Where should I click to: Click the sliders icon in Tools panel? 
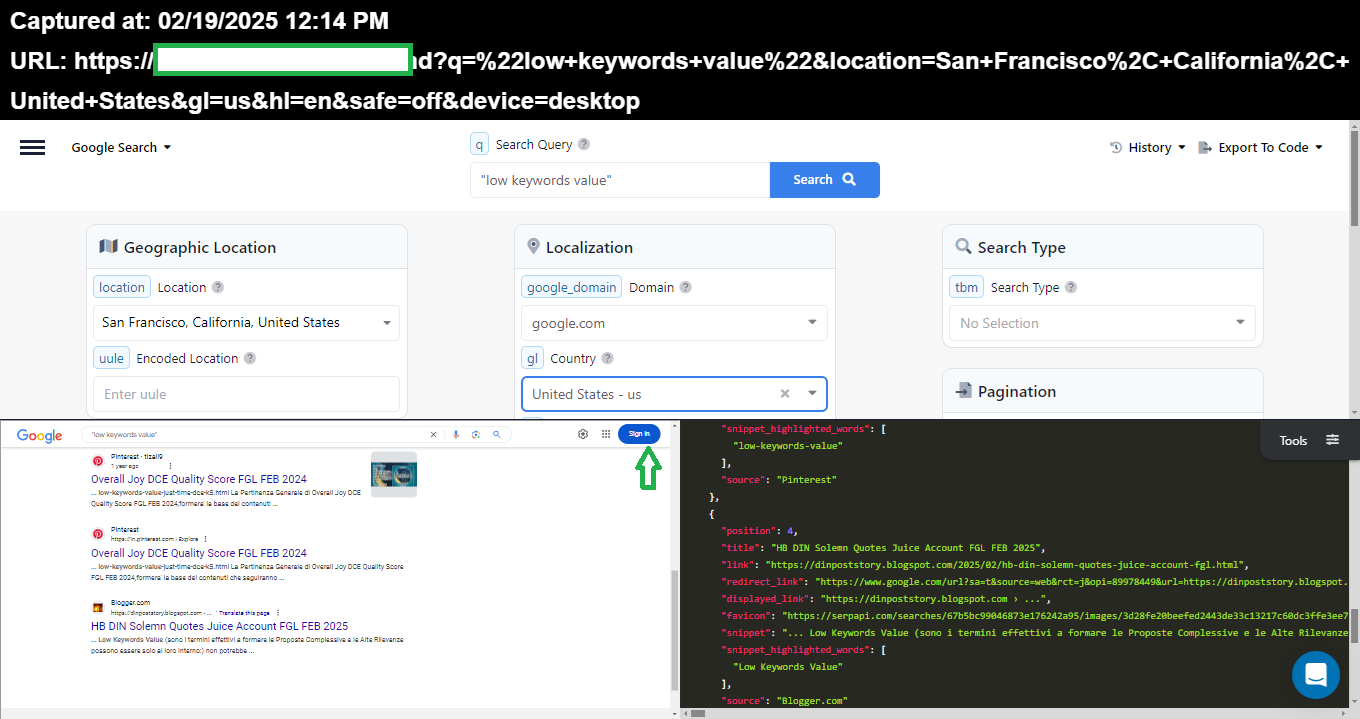pos(1332,440)
